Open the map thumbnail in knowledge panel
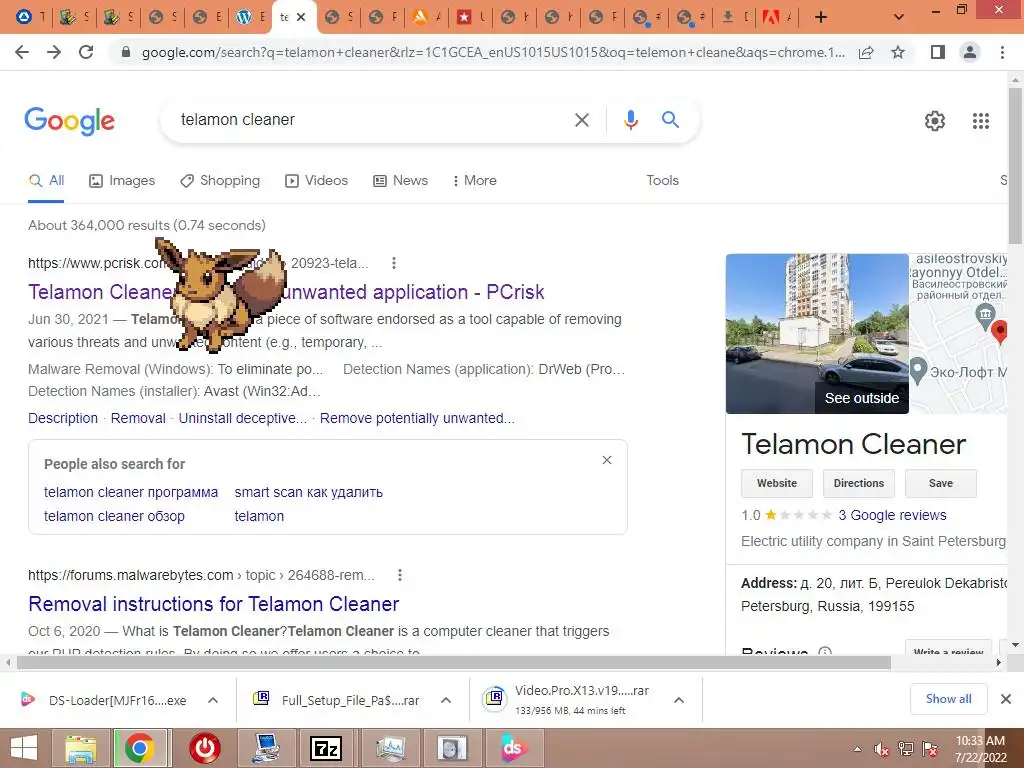Viewport: 1024px width, 768px height. tap(959, 334)
